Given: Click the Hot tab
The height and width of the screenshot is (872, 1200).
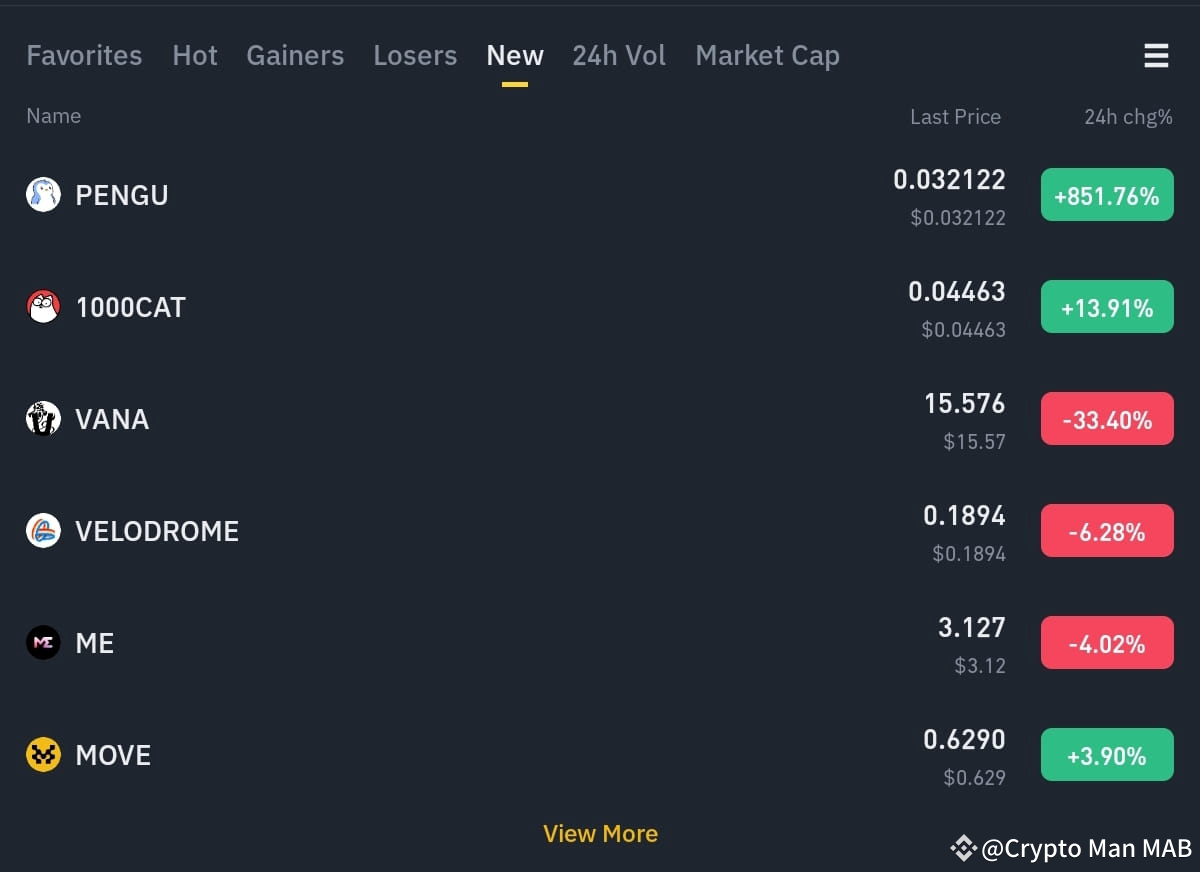Looking at the screenshot, I should 195,56.
